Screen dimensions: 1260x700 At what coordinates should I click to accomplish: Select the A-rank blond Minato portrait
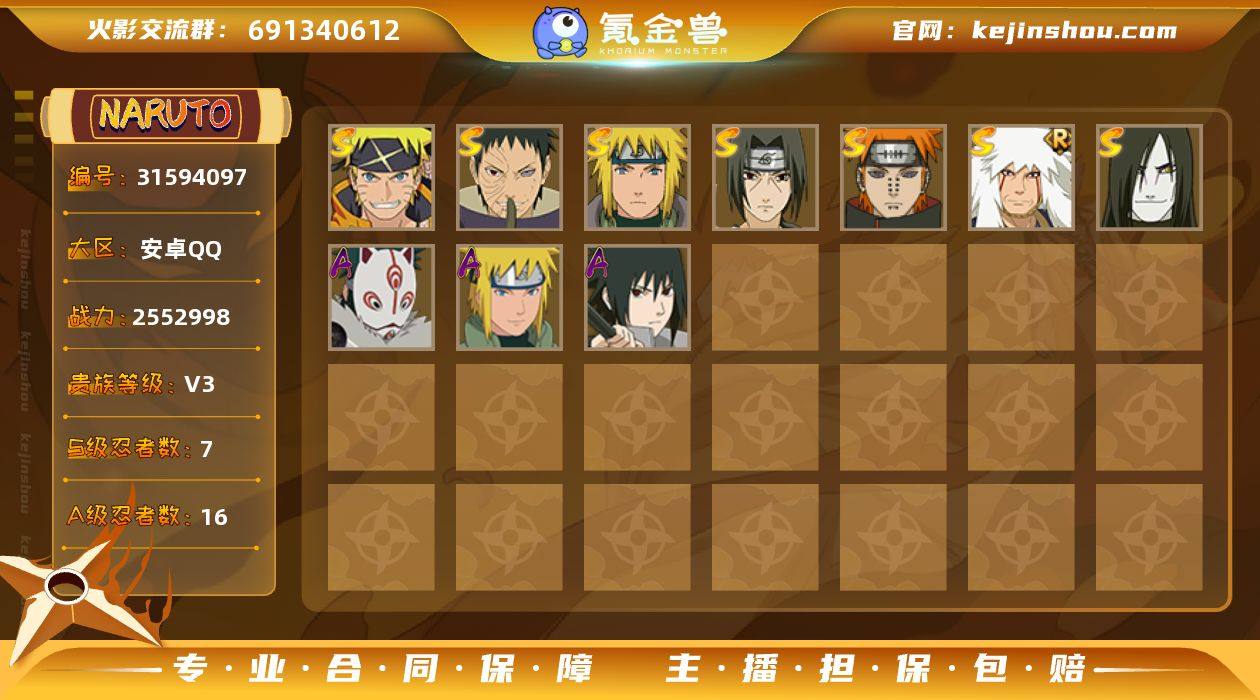tap(509, 297)
